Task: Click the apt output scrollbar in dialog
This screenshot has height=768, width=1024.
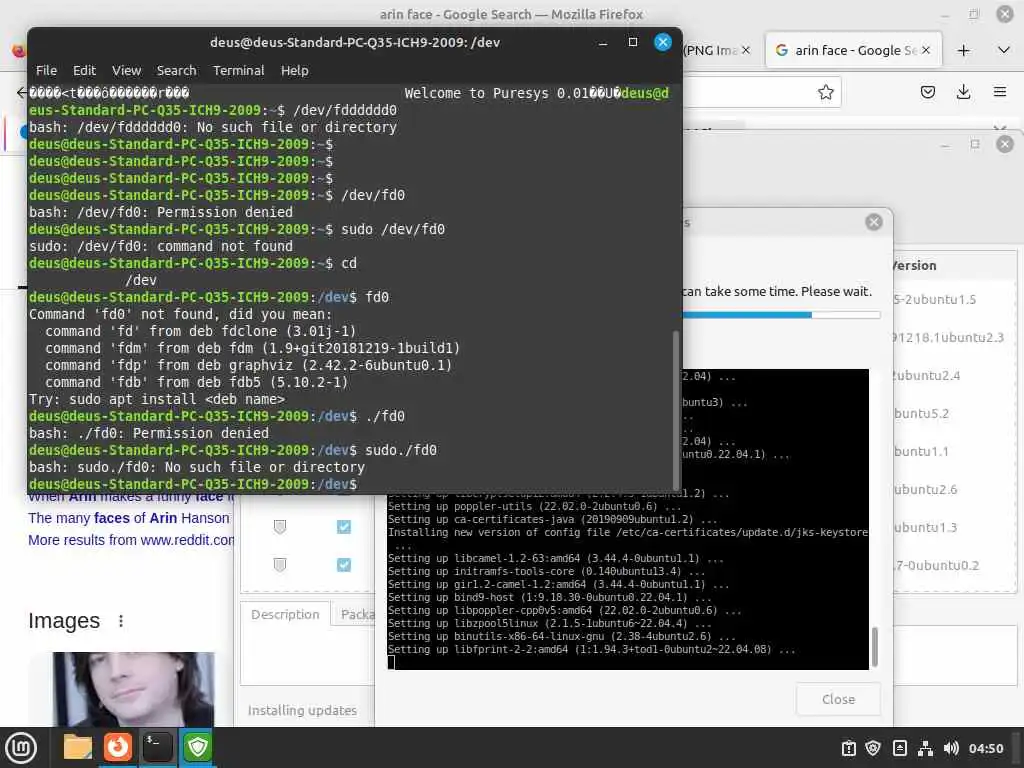Action: click(874, 646)
